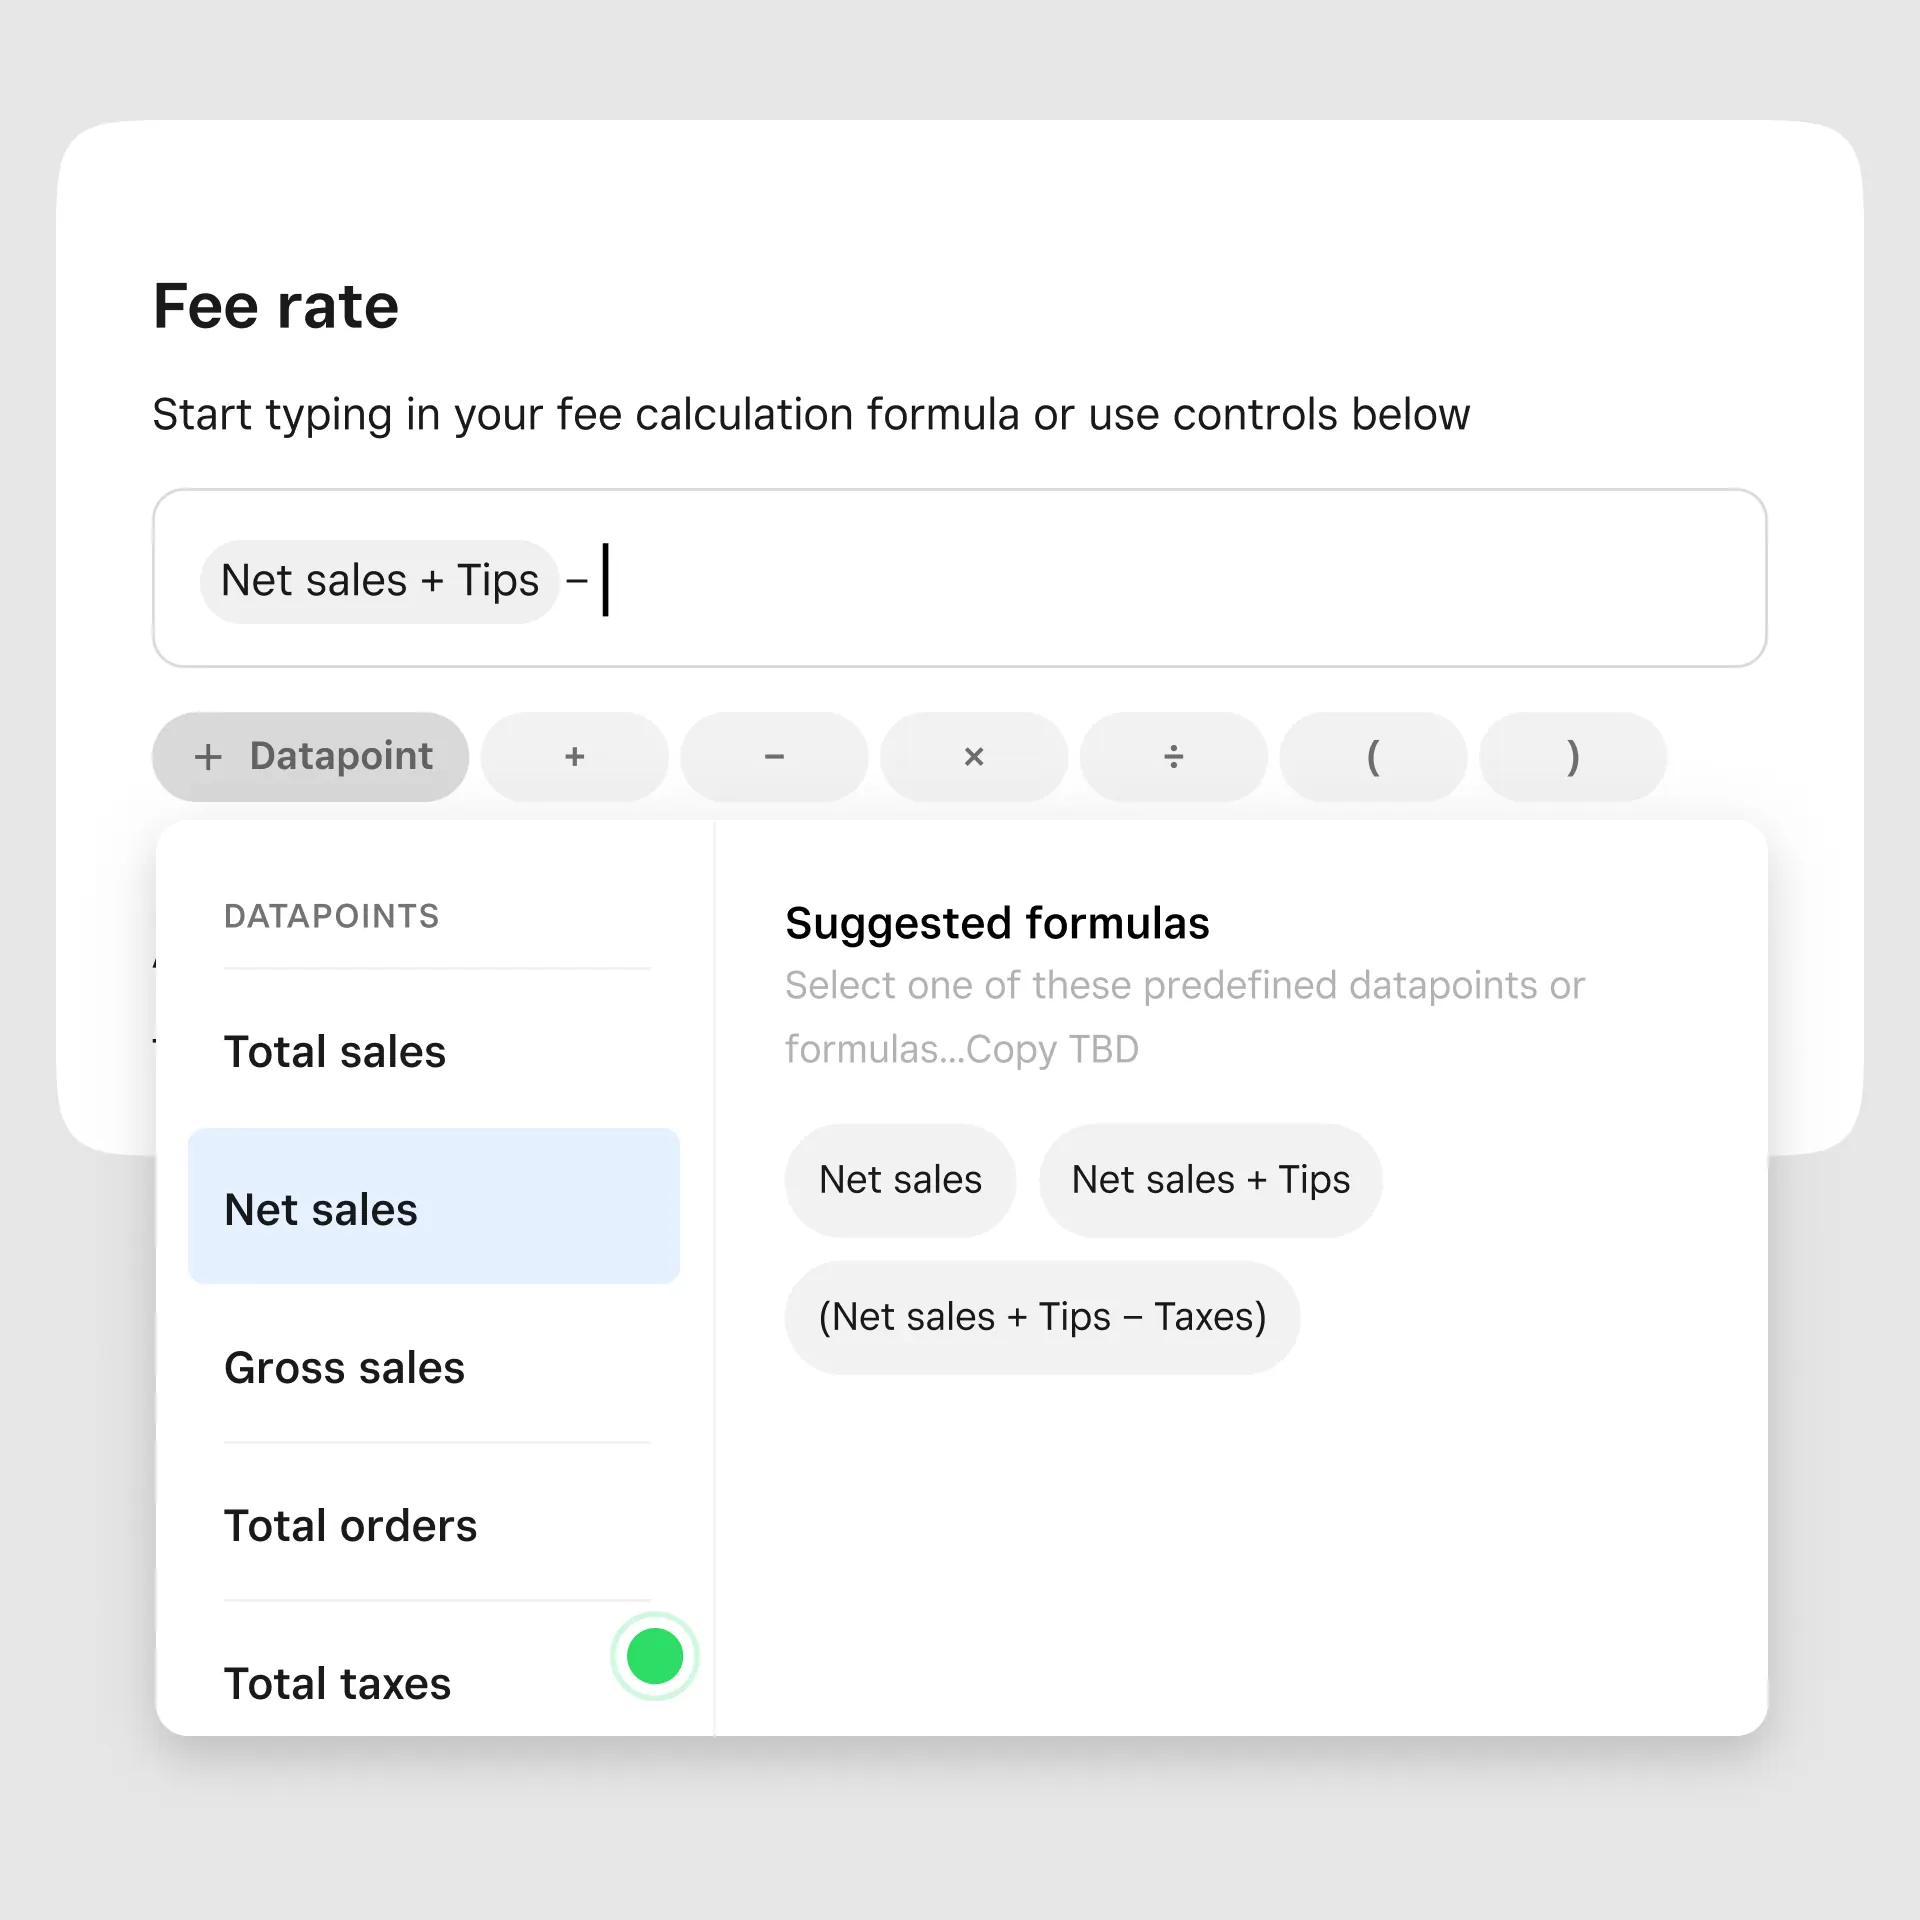
Task: Insert the division operator
Action: click(x=1173, y=757)
